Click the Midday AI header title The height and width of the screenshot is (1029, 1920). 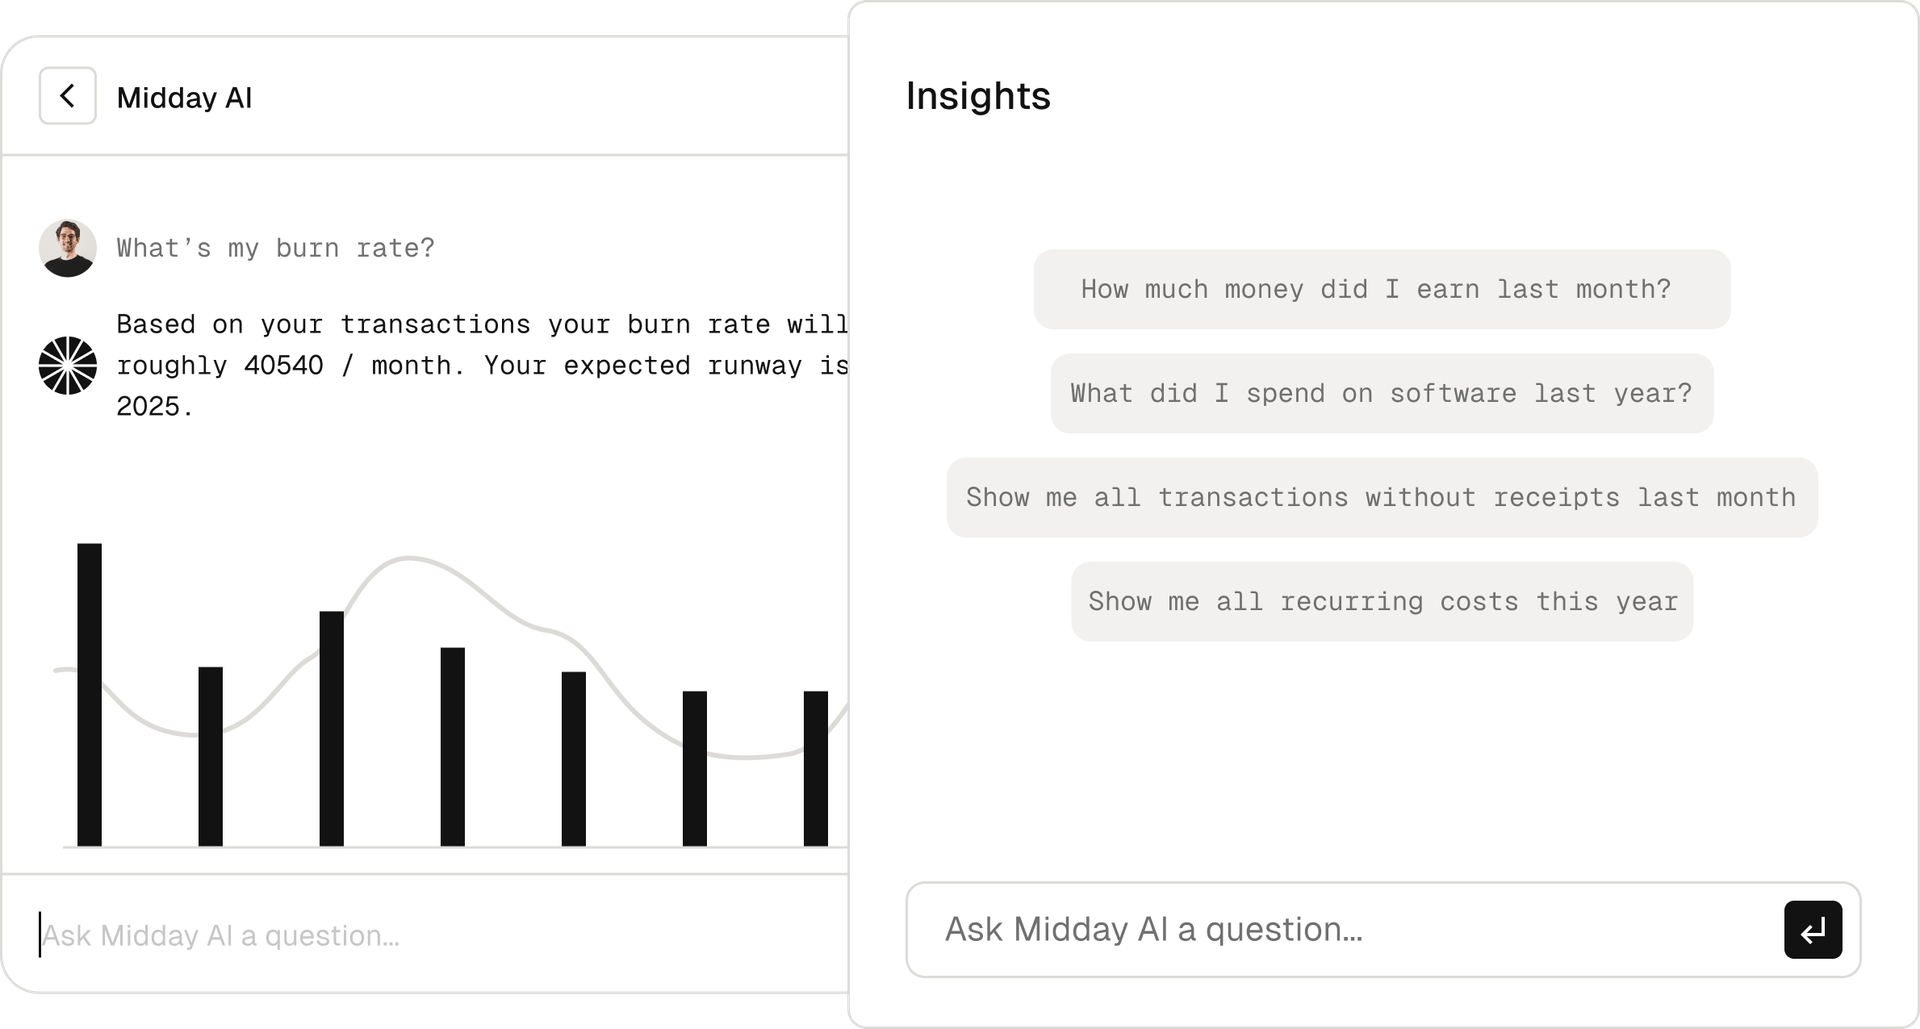click(x=184, y=98)
